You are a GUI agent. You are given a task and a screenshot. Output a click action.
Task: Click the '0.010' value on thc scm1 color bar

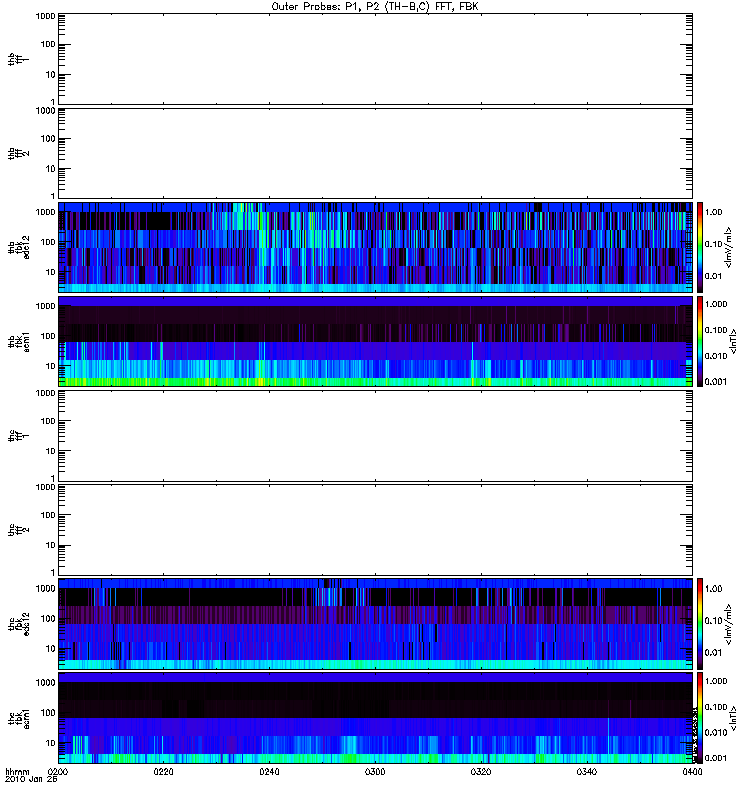[x=716, y=733]
